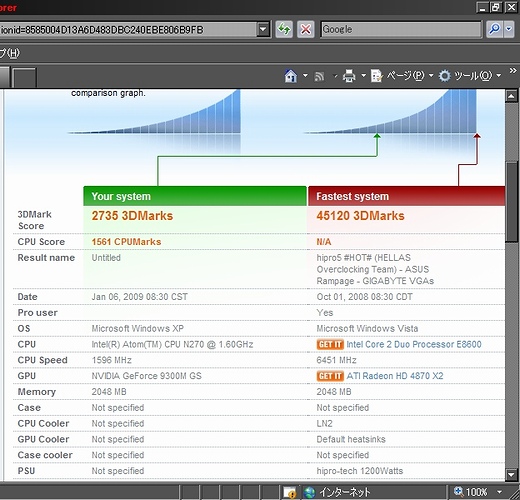
Task: Click the vertical scrollbar thumb
Action: (511, 202)
